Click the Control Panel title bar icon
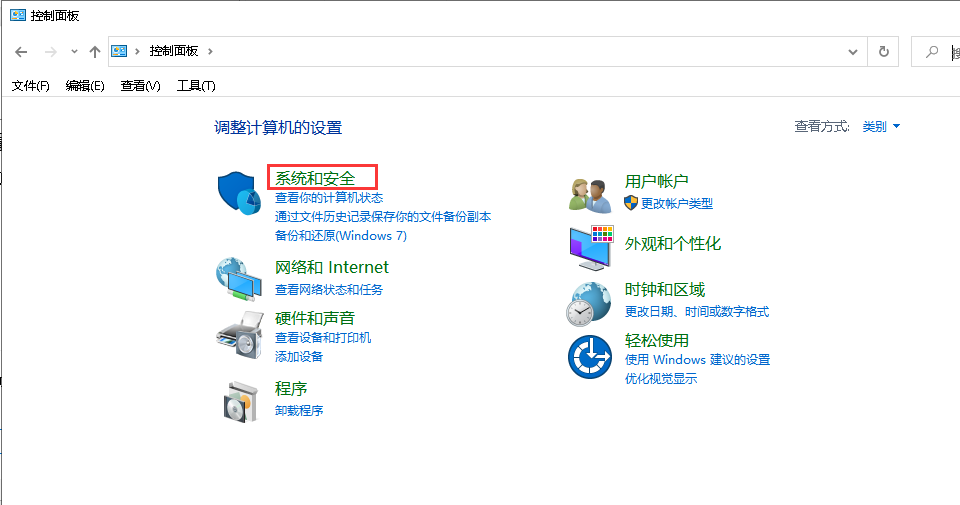 [18, 15]
